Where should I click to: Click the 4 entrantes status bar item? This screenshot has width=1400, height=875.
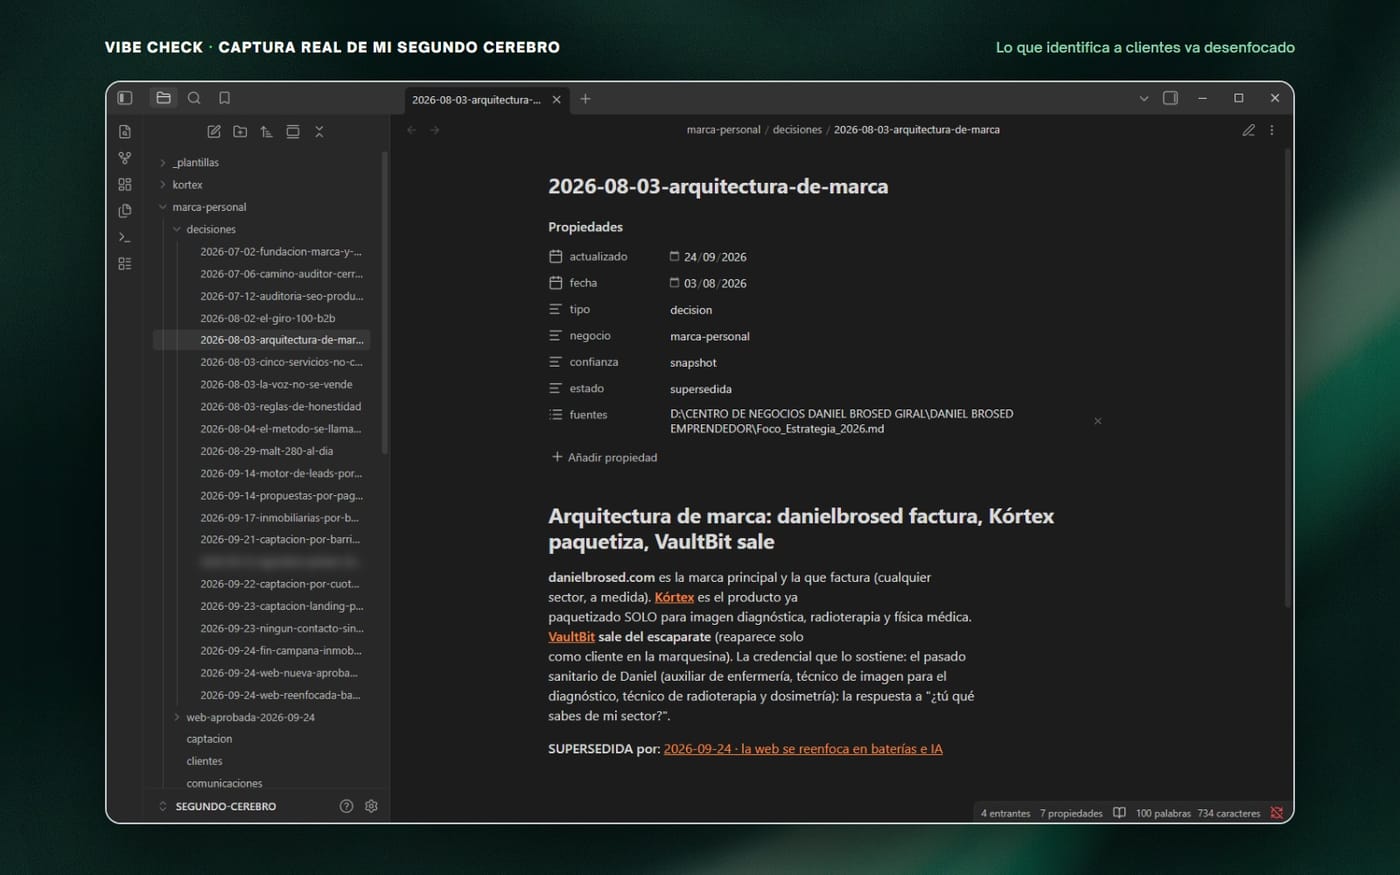click(1005, 813)
